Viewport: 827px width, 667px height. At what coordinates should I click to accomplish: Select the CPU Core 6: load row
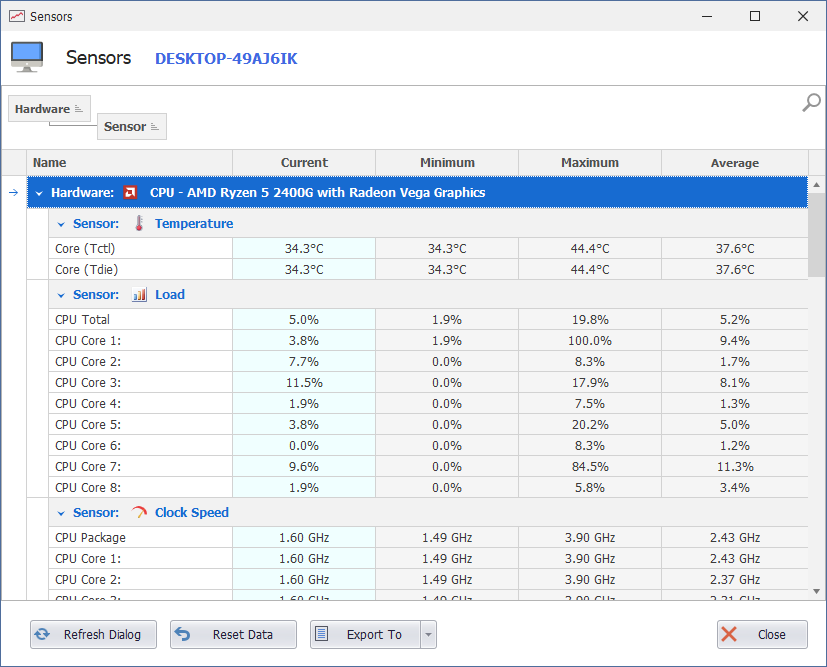(x=428, y=446)
